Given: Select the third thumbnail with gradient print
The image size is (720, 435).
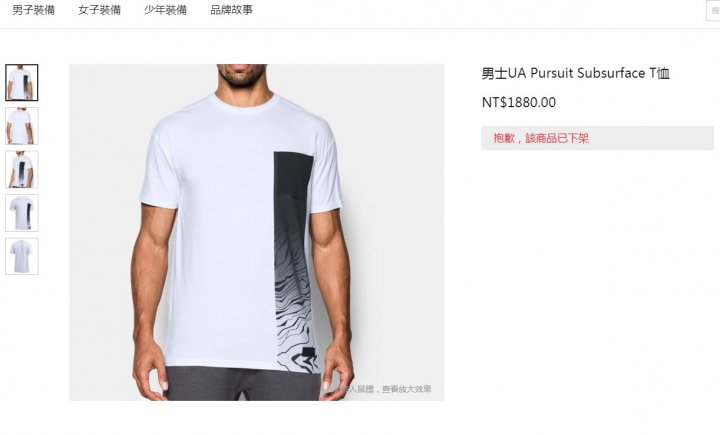Looking at the screenshot, I should 22,169.
